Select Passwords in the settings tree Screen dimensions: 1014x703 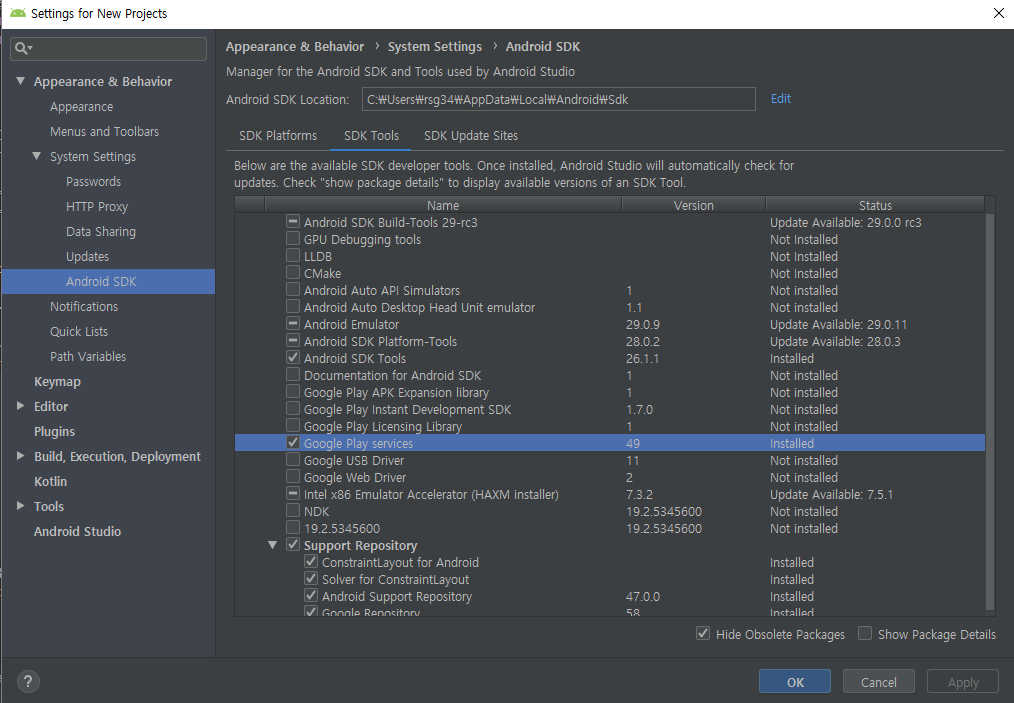click(x=93, y=182)
